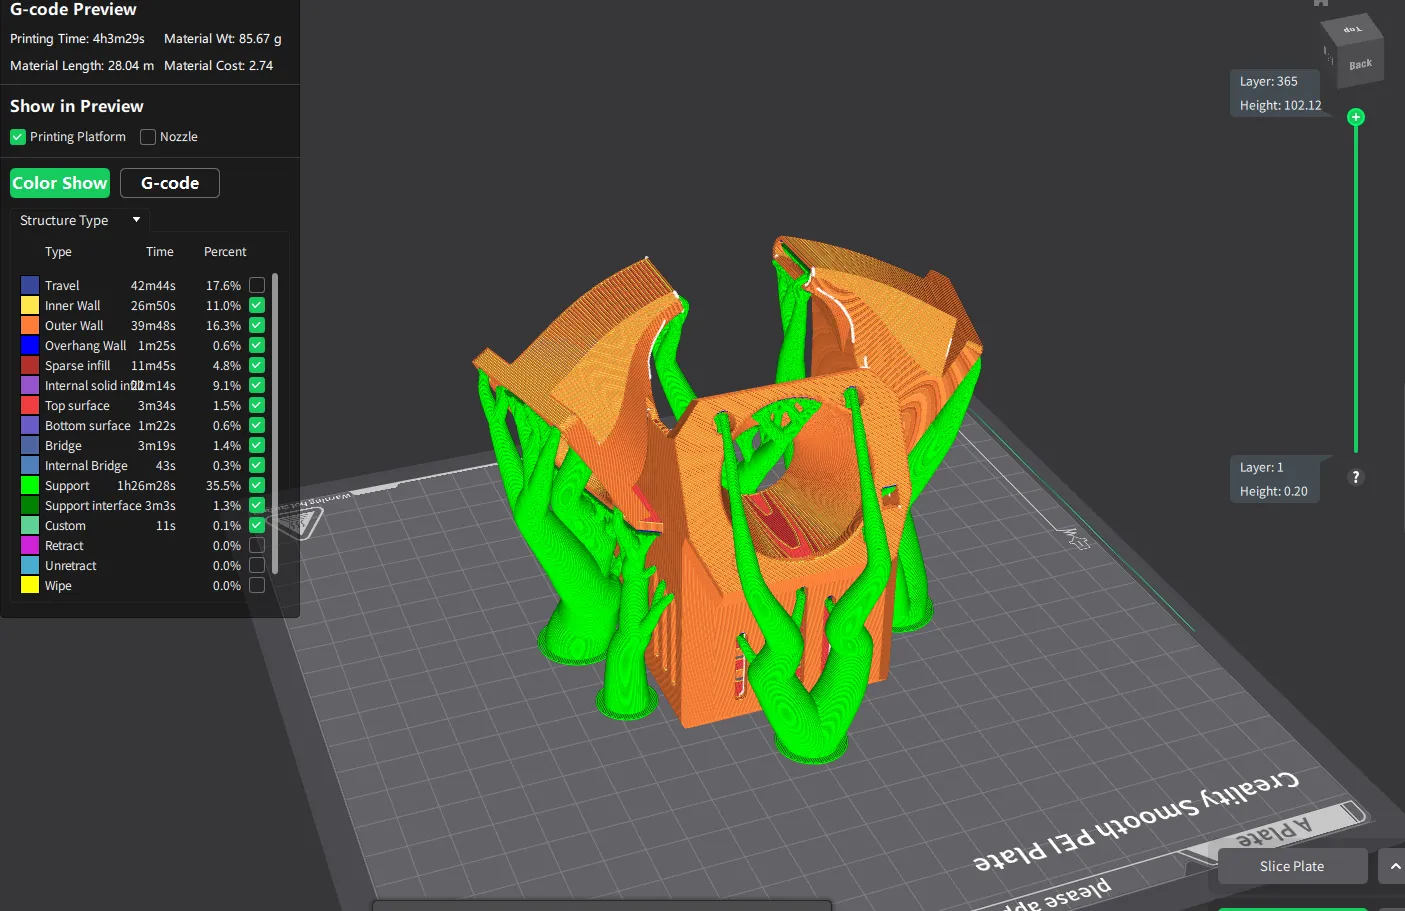Click the 'Layer: 365' label
The width and height of the screenshot is (1405, 911).
pos(1268,81)
